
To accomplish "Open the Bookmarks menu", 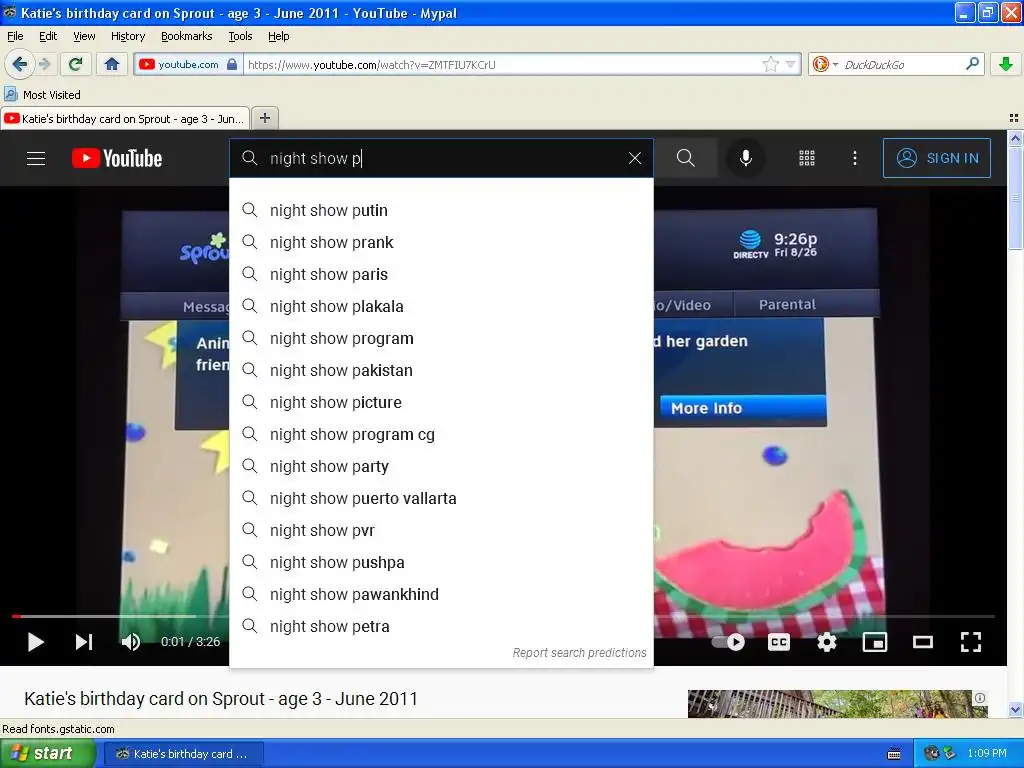I will (x=187, y=36).
